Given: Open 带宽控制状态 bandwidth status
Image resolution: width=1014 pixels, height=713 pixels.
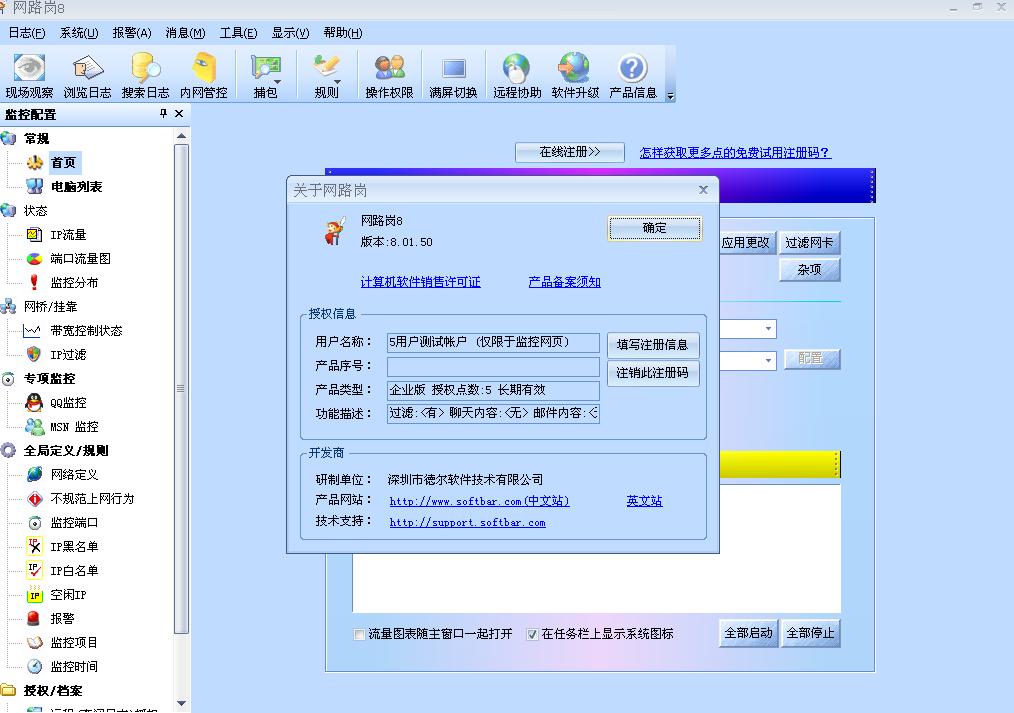Looking at the screenshot, I should 86,330.
